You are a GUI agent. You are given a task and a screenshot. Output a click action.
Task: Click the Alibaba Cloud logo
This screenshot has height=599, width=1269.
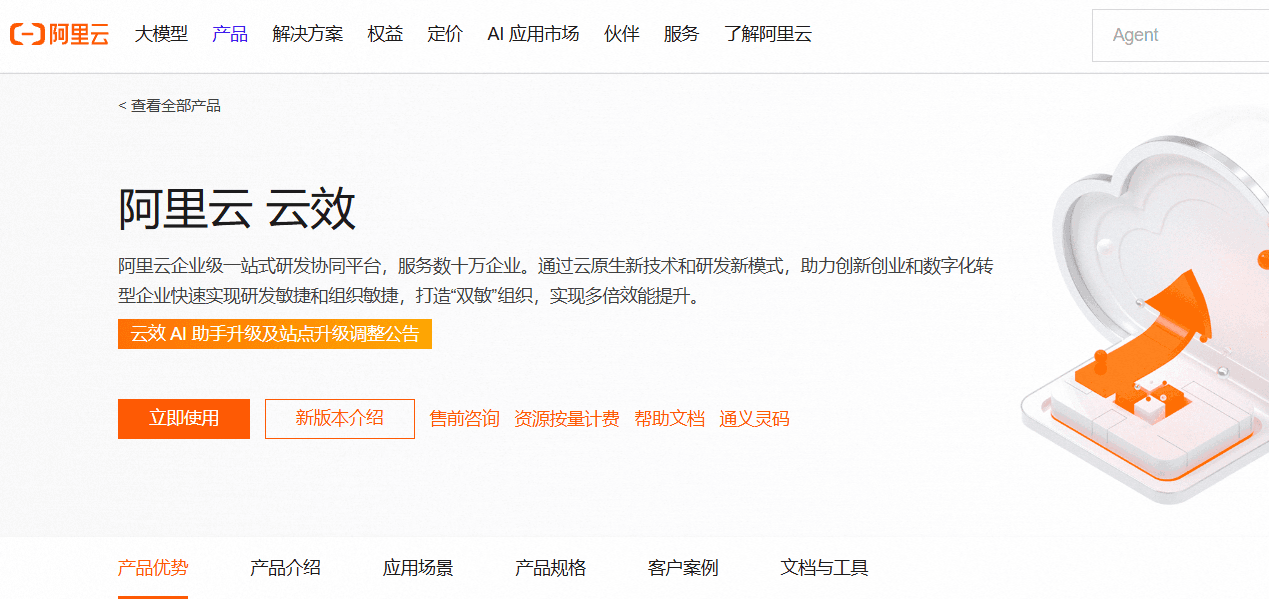60,34
